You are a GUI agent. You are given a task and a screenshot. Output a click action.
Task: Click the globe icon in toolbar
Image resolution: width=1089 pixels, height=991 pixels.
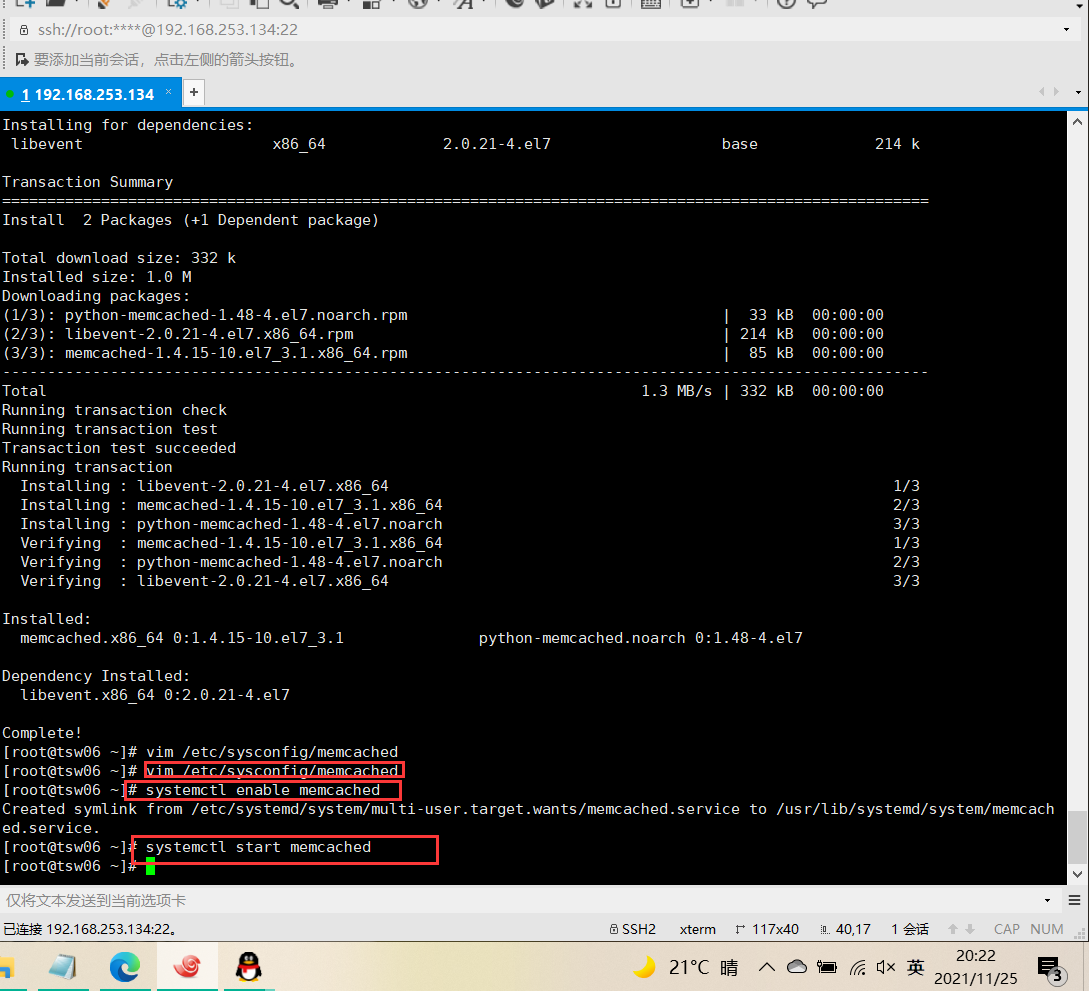coord(417,3)
